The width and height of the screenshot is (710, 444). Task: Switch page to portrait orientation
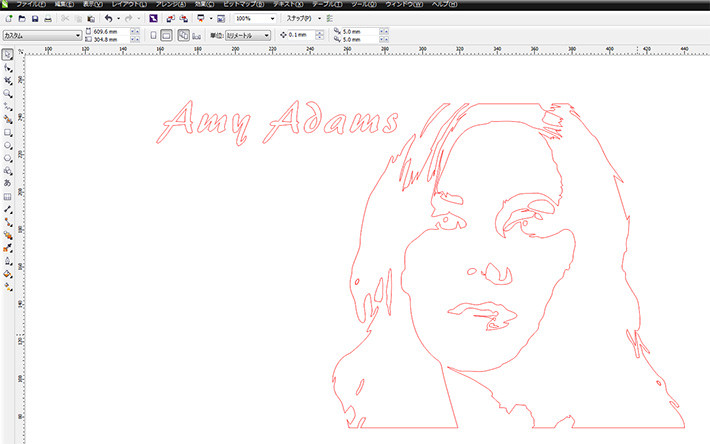154,35
